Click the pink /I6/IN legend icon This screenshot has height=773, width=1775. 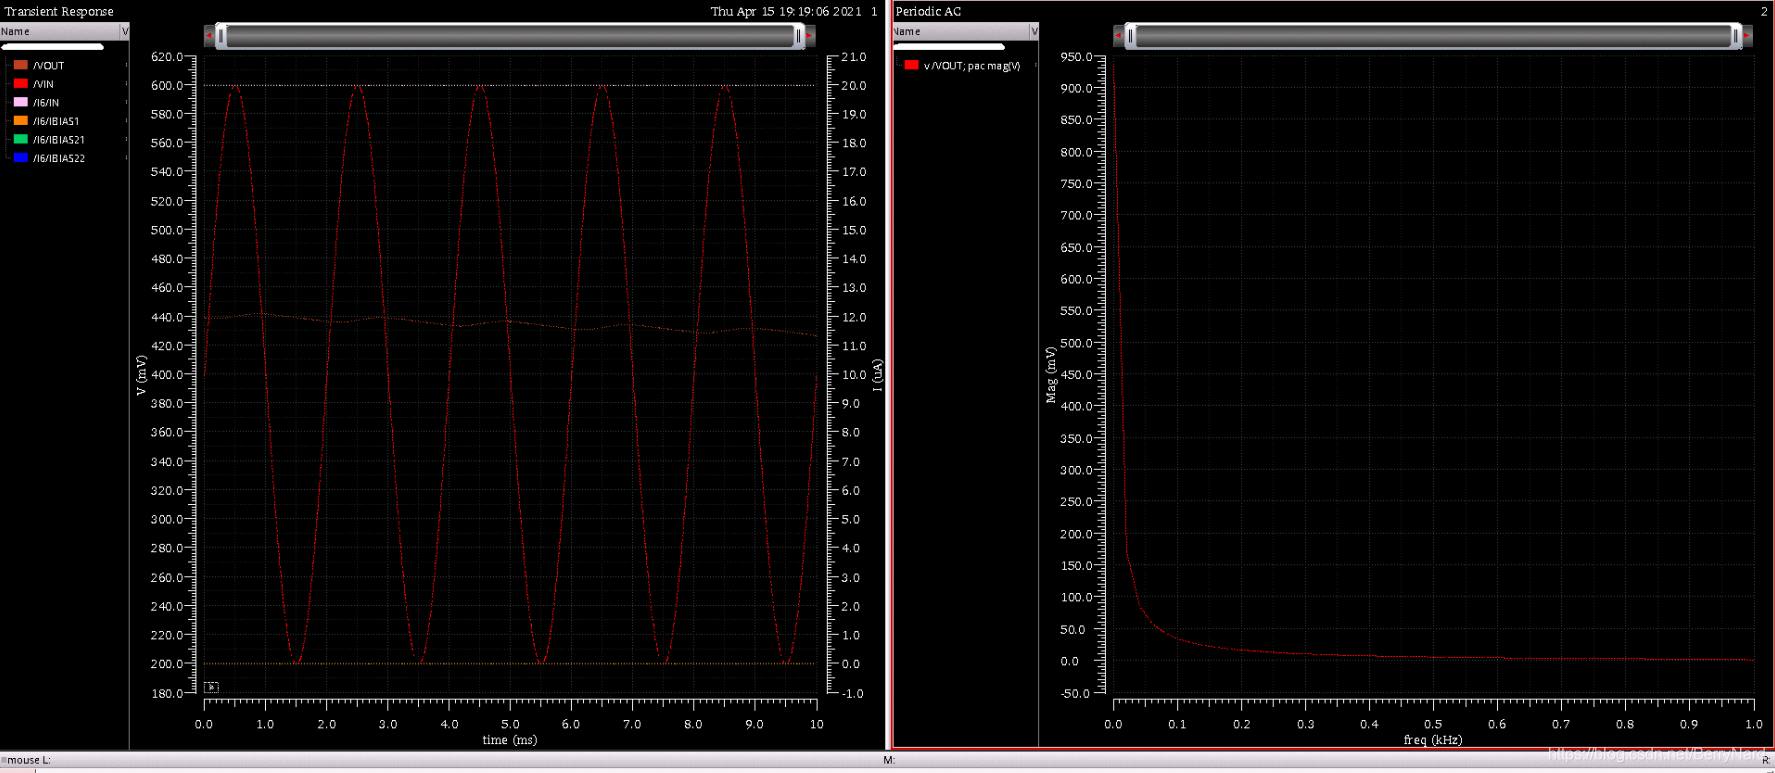[x=20, y=102]
